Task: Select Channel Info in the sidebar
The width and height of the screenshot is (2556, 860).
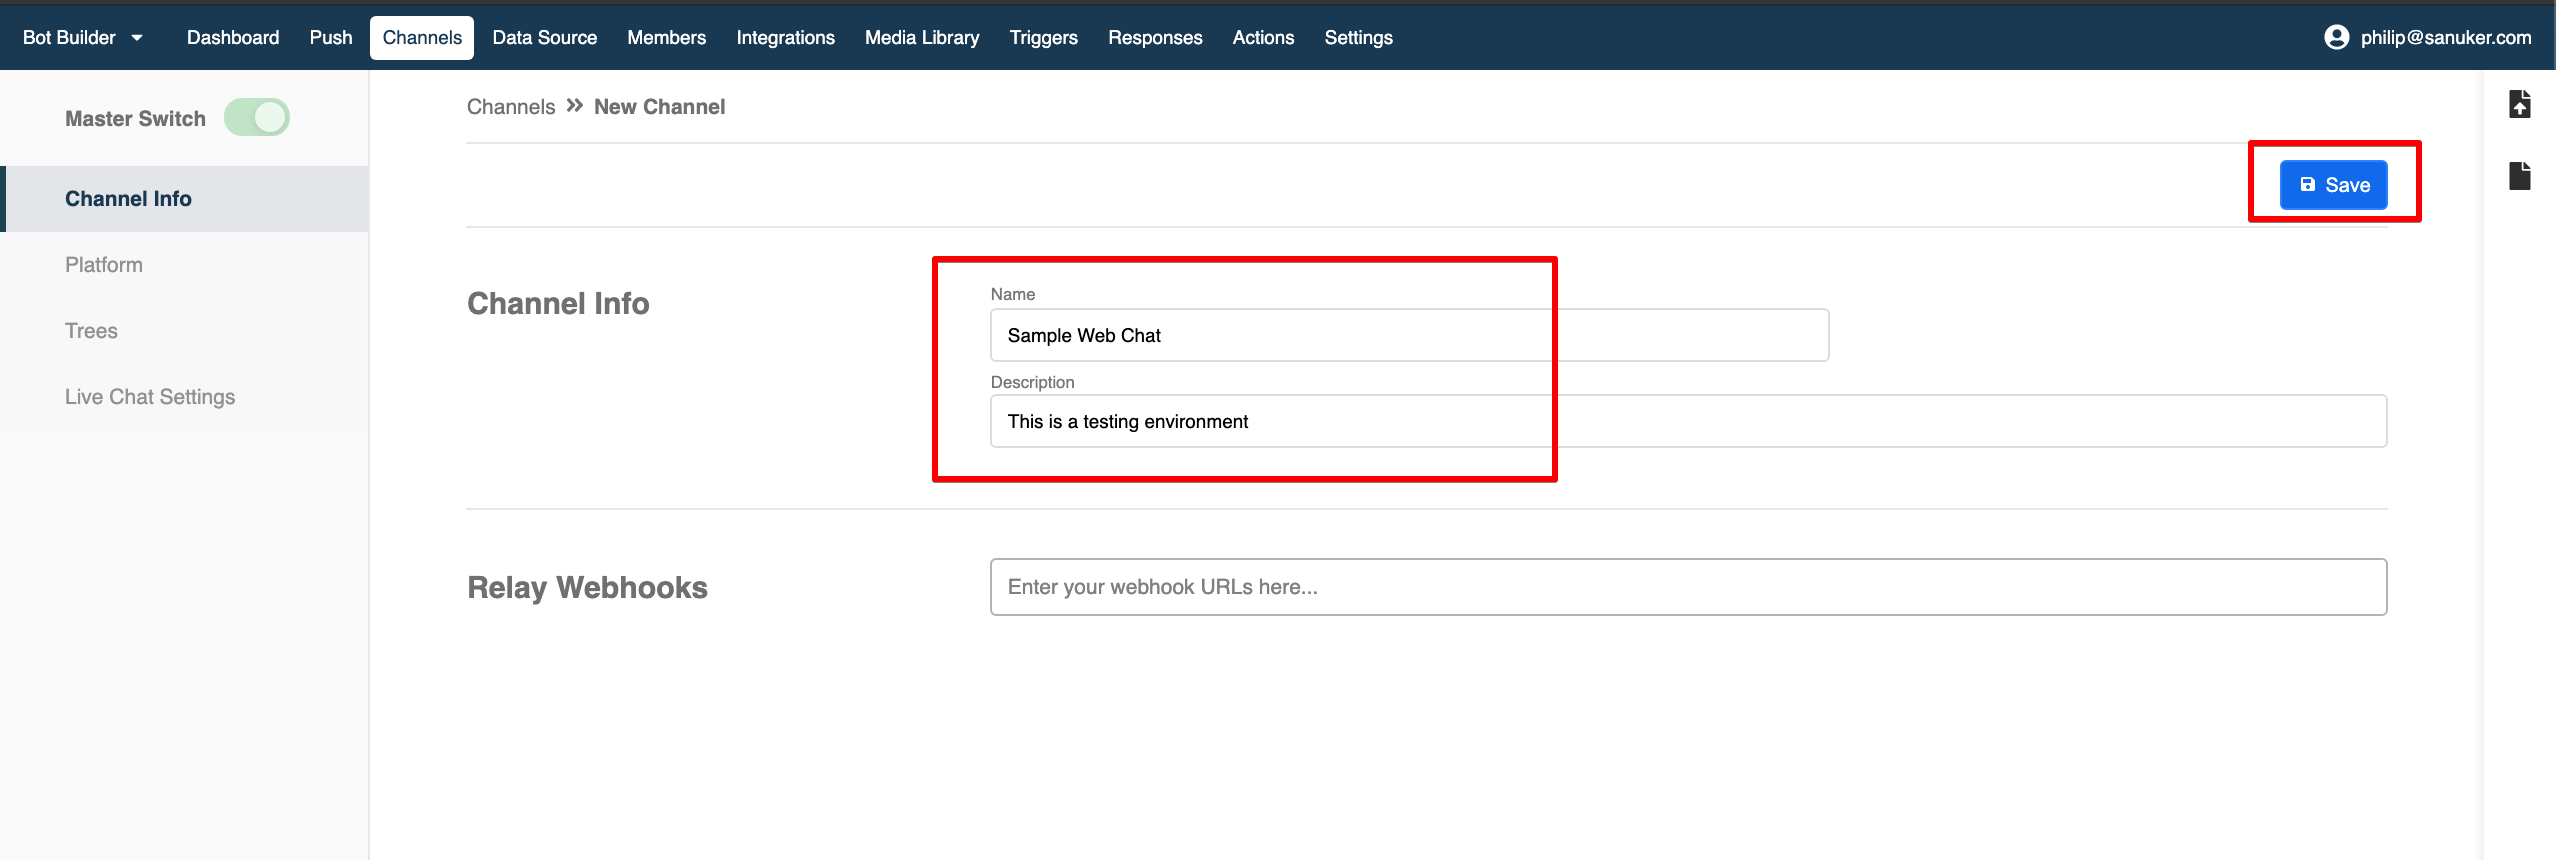Action: pyautogui.click(x=128, y=199)
